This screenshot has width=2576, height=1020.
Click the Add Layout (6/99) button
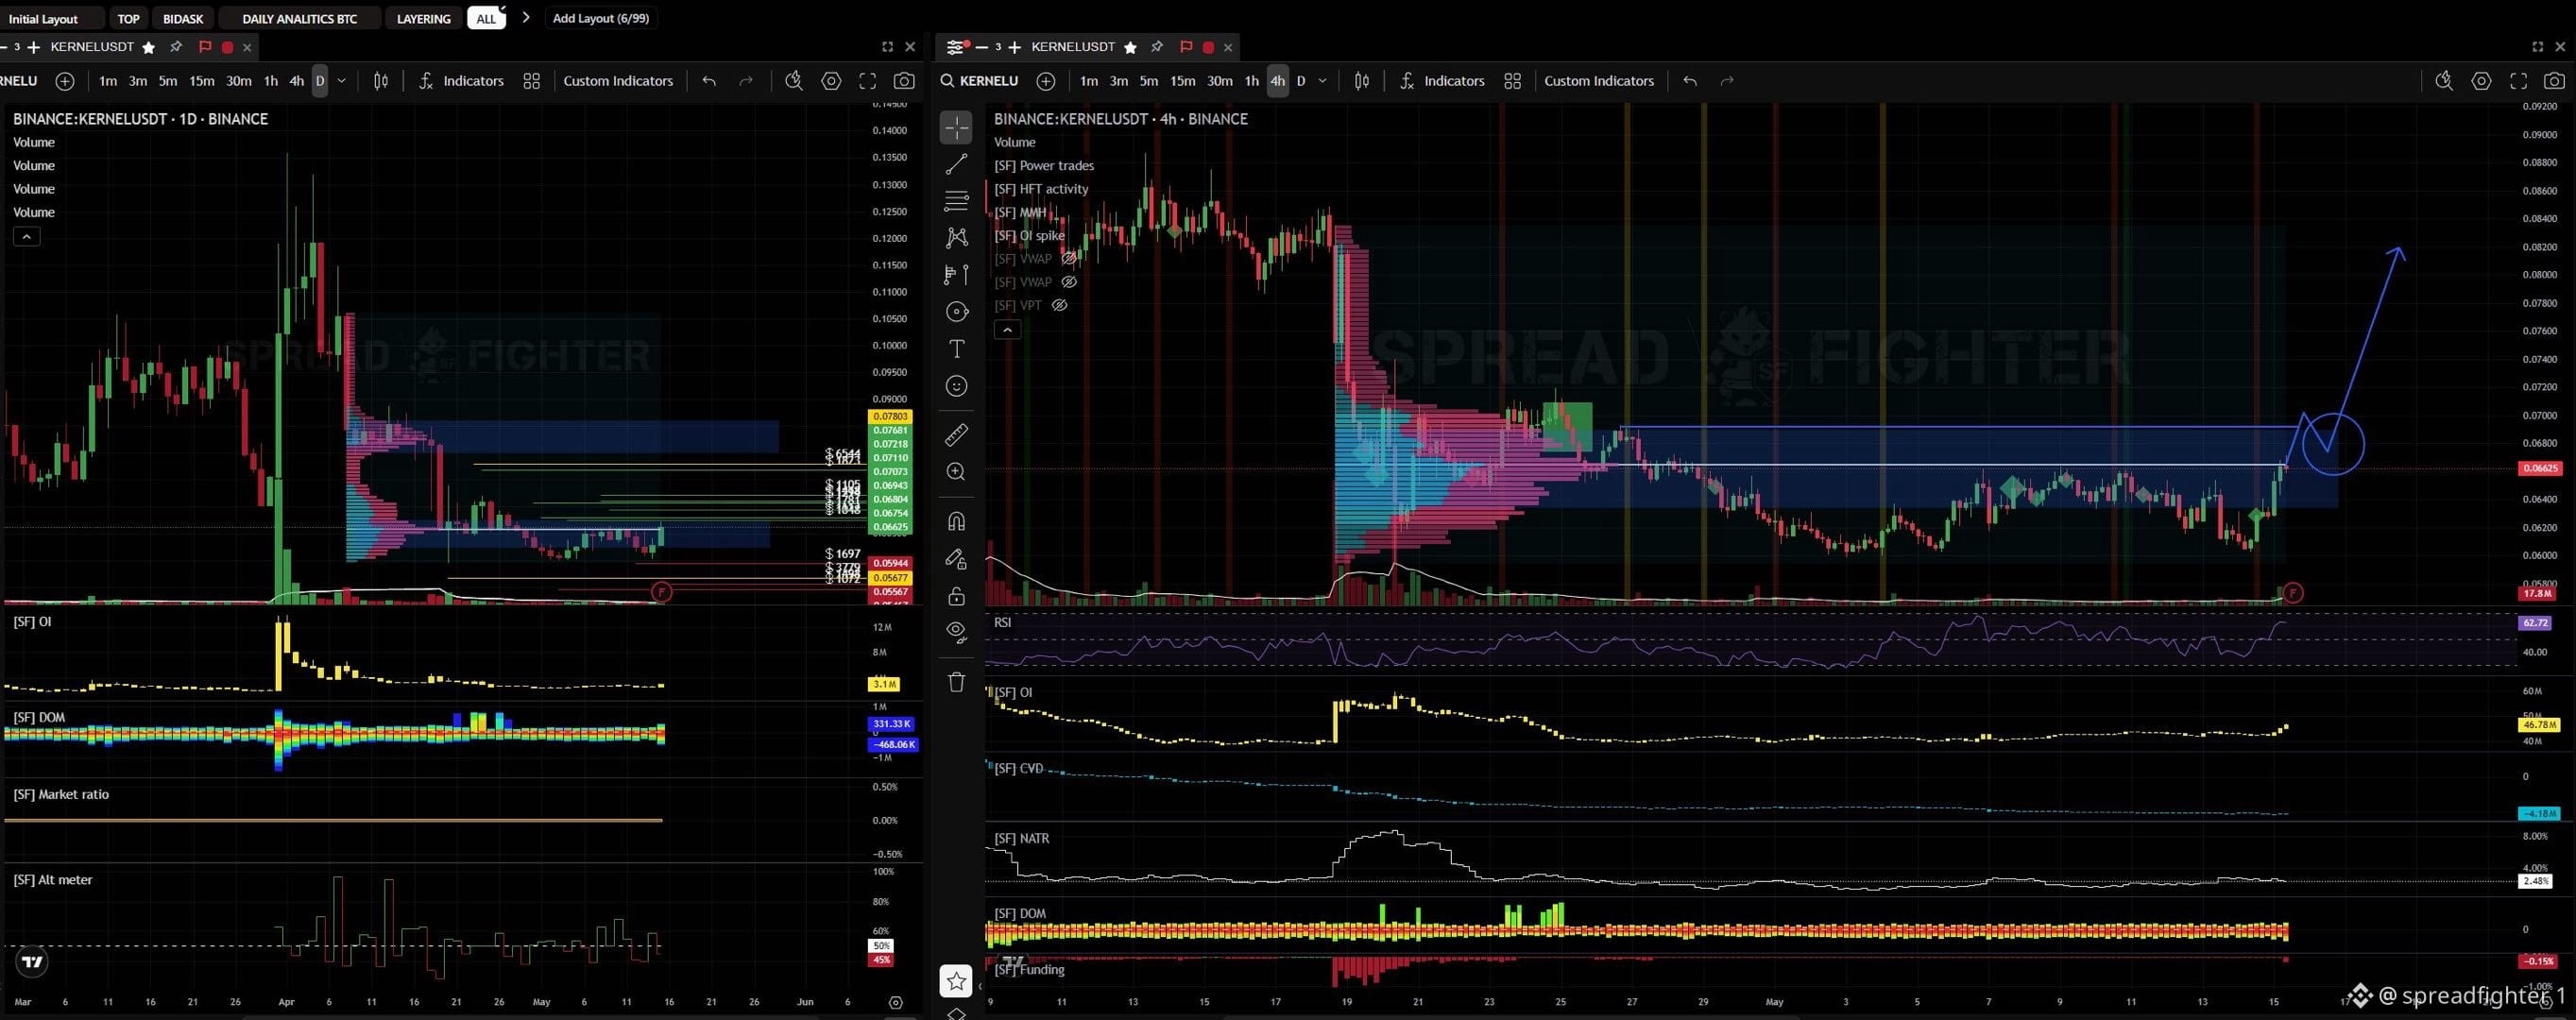600,18
